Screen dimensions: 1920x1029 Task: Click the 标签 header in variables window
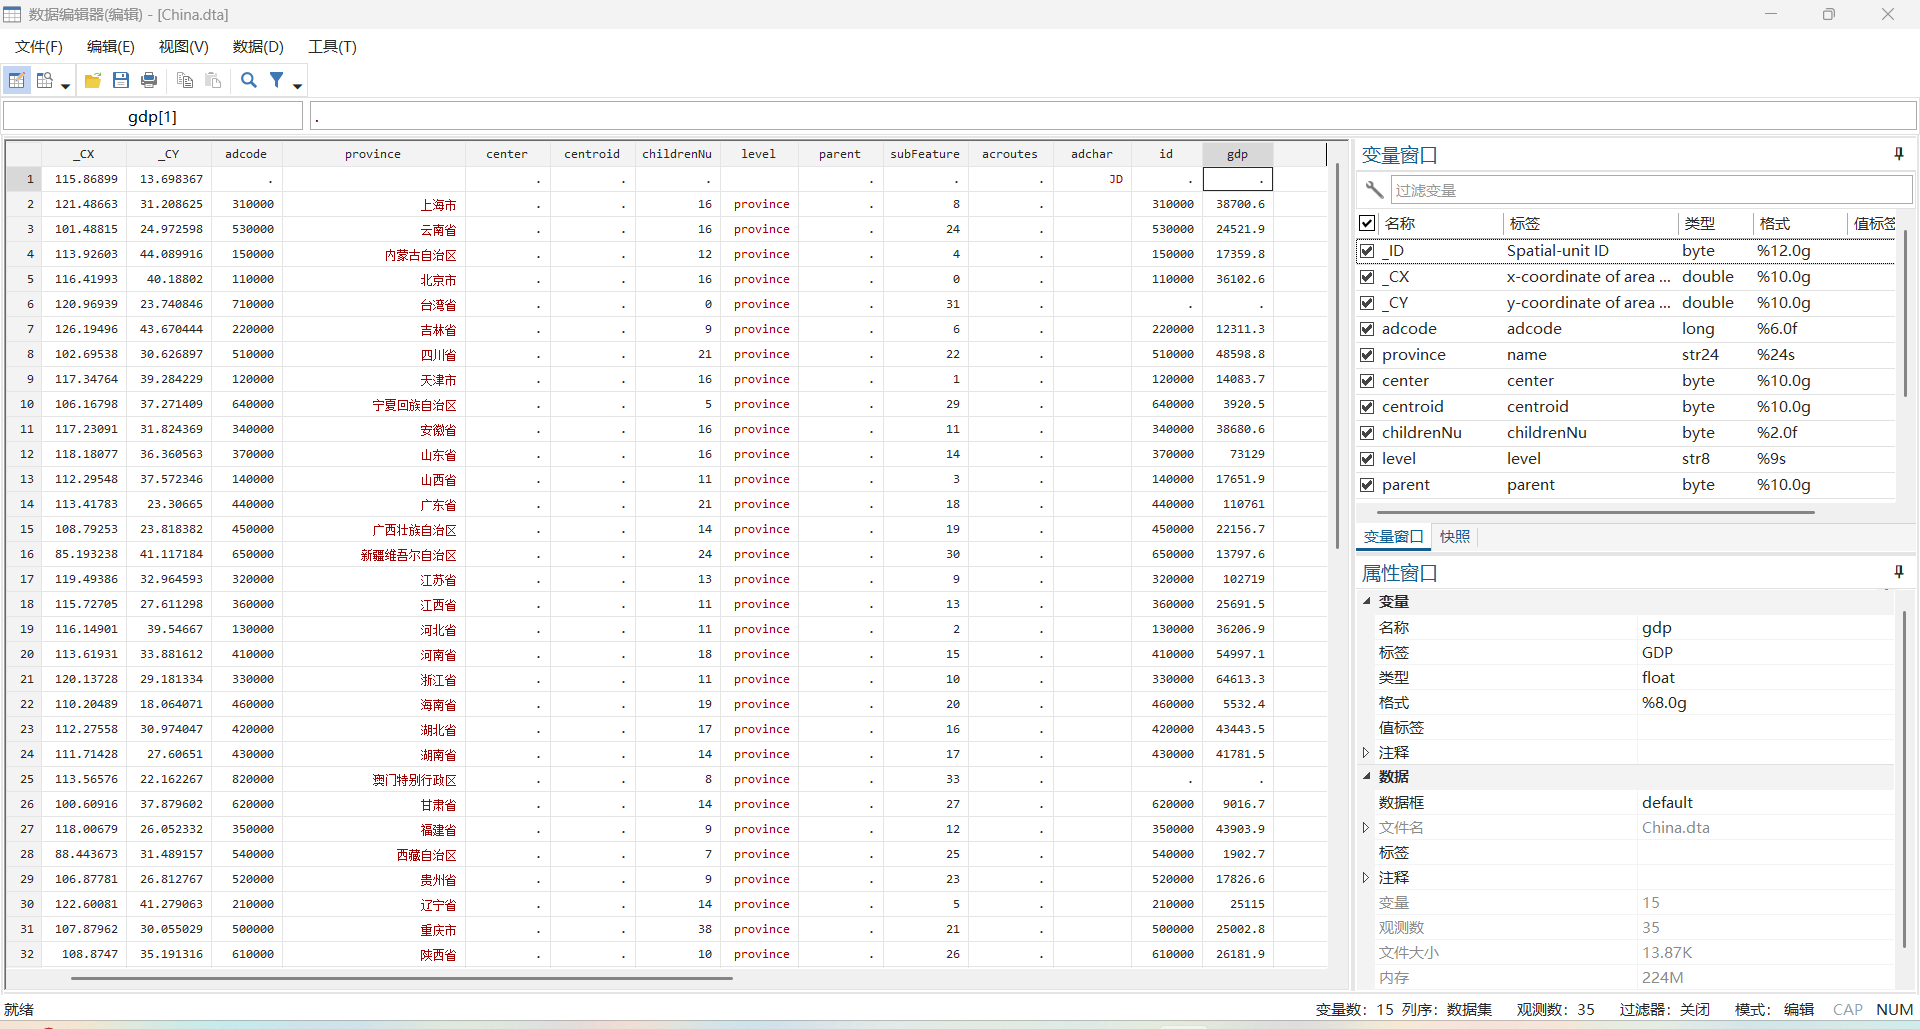pyautogui.click(x=1590, y=223)
